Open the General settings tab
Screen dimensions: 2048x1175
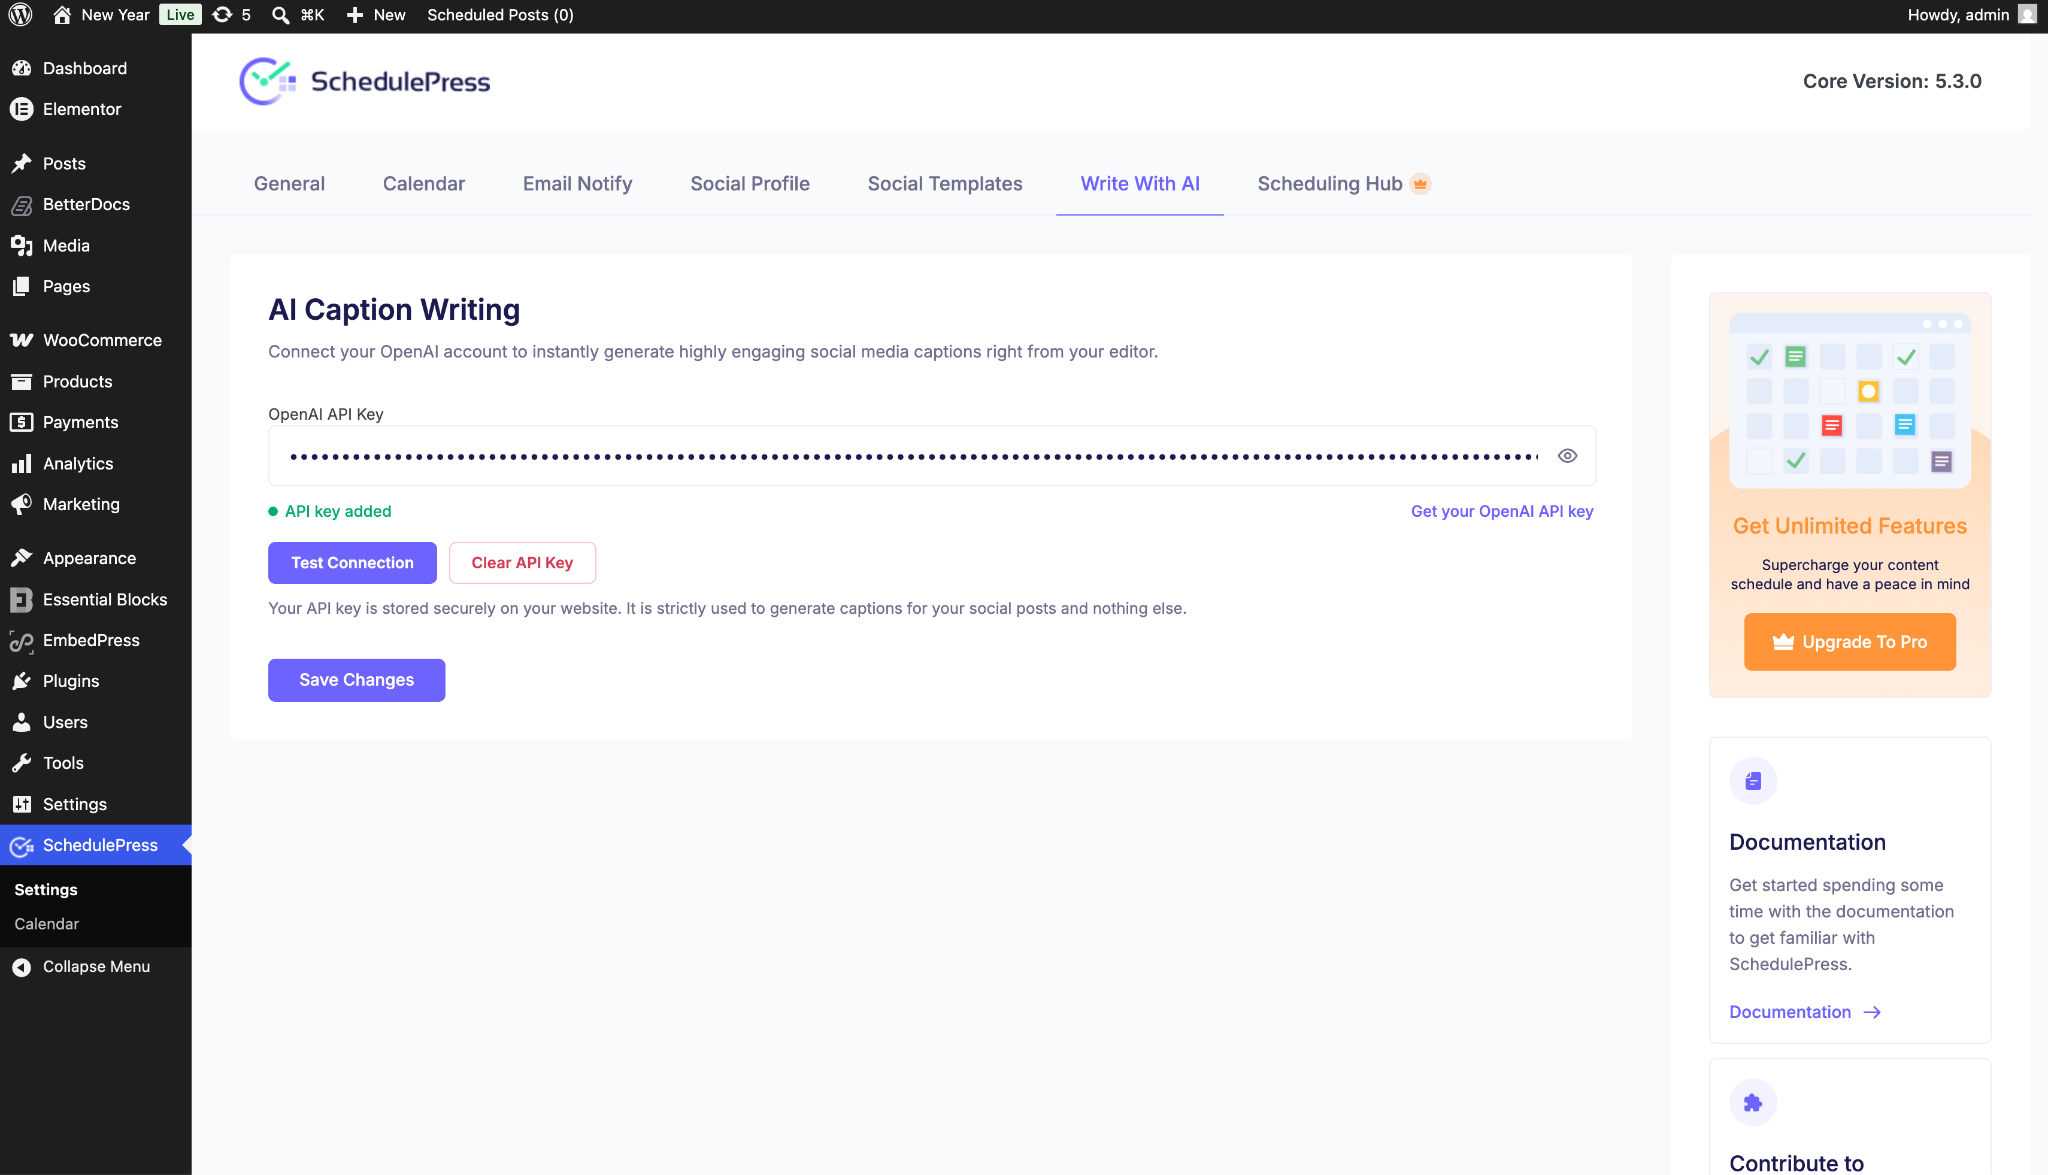pyautogui.click(x=289, y=184)
